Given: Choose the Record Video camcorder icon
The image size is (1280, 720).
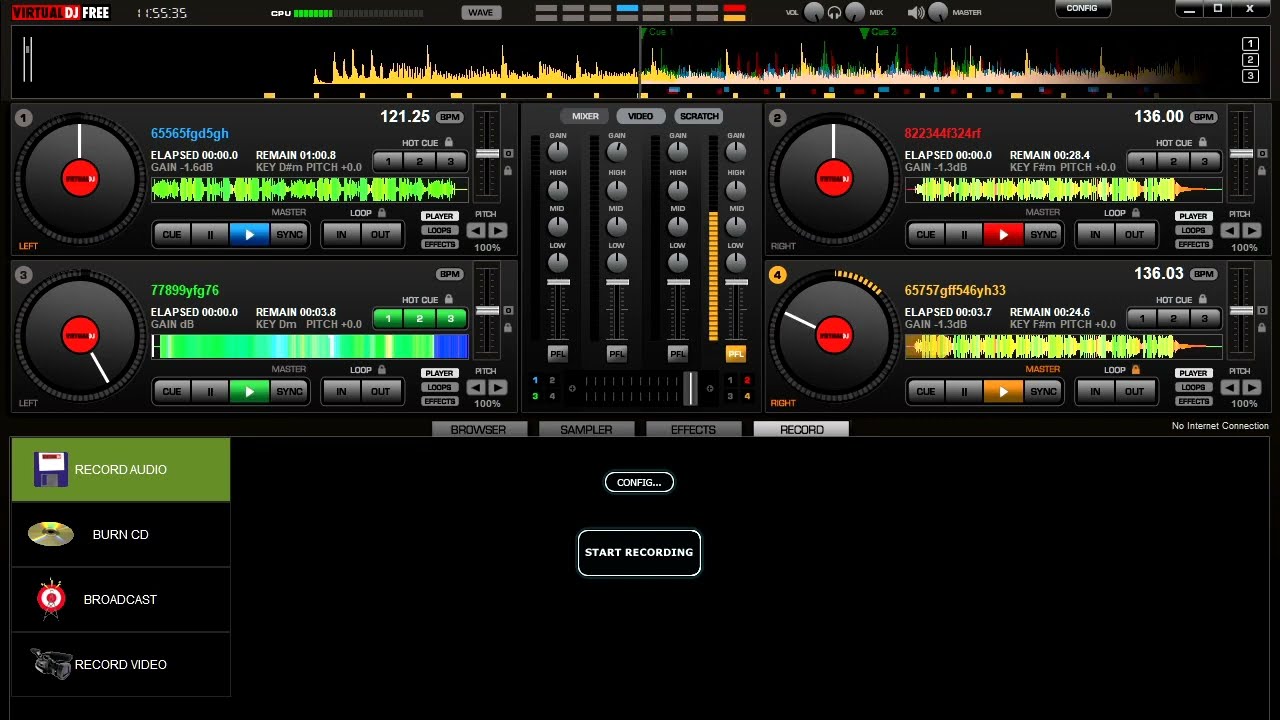Looking at the screenshot, I should coord(51,664).
